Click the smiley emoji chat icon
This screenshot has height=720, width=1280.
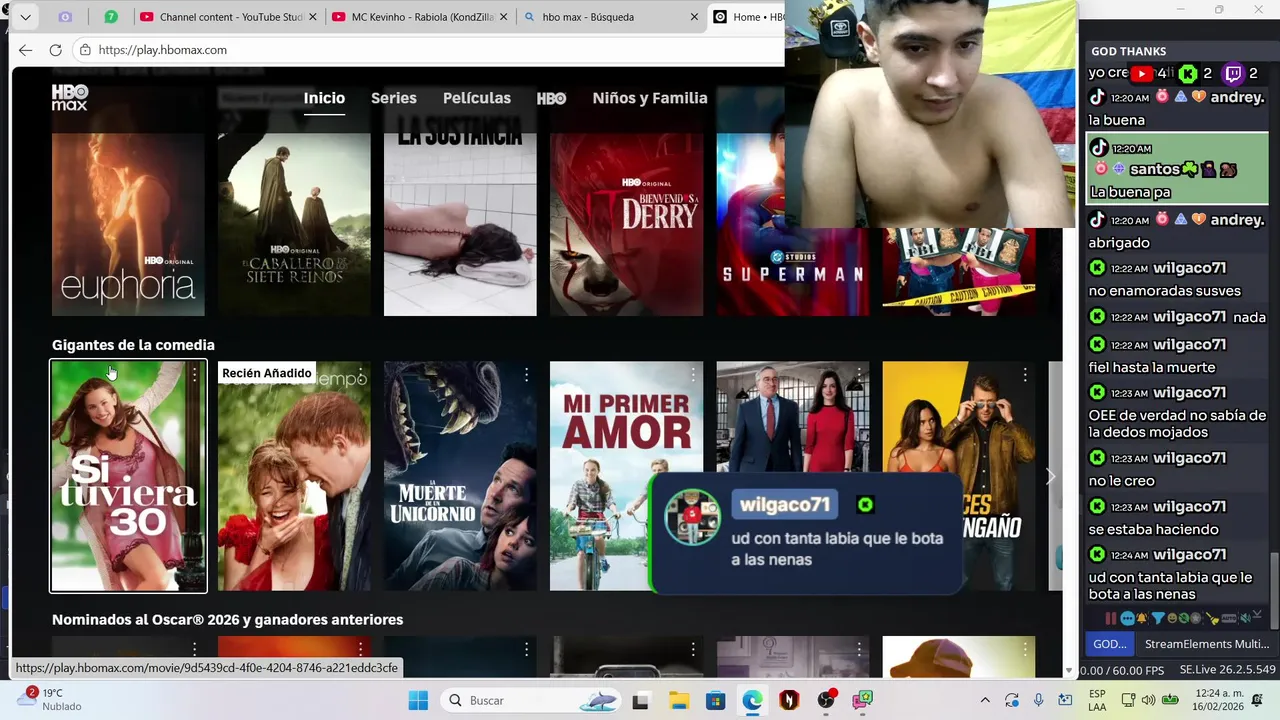click(x=1172, y=618)
